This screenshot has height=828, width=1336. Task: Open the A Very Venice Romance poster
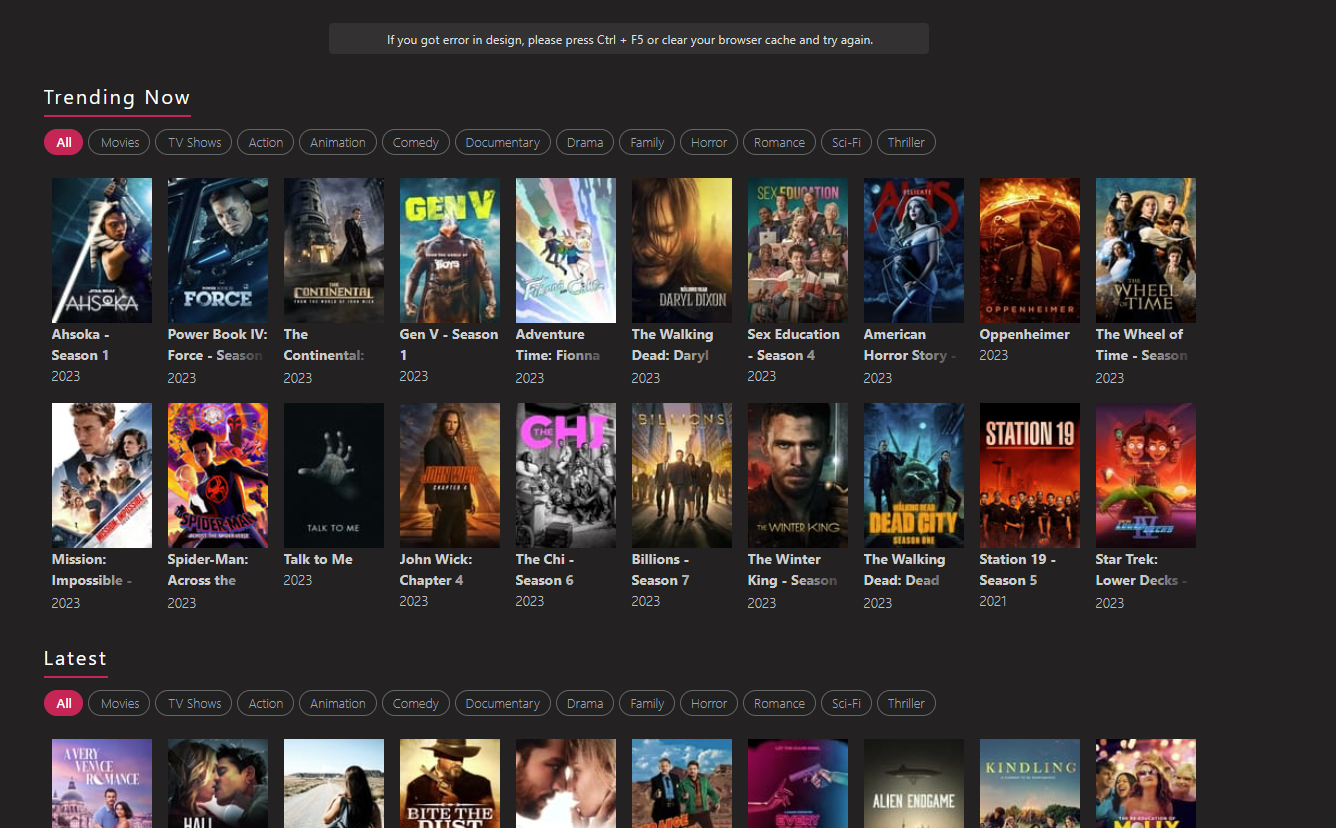(x=102, y=783)
